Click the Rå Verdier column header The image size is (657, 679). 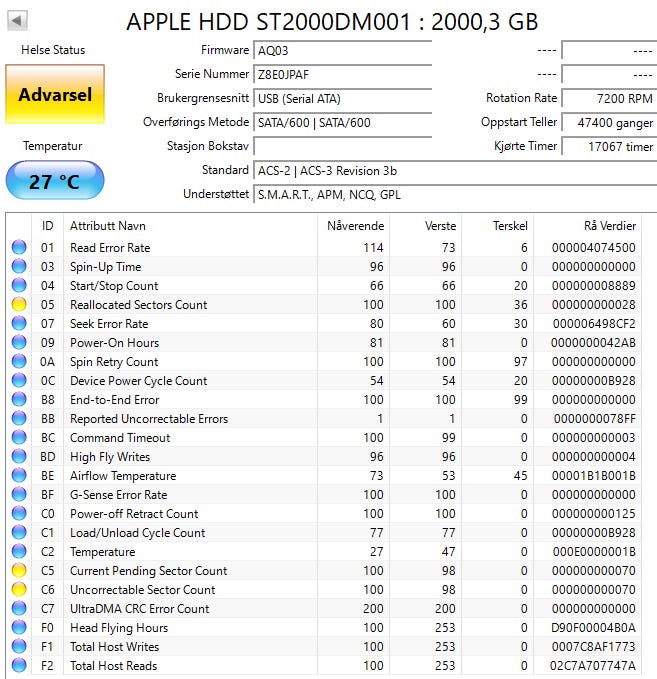pyautogui.click(x=609, y=226)
